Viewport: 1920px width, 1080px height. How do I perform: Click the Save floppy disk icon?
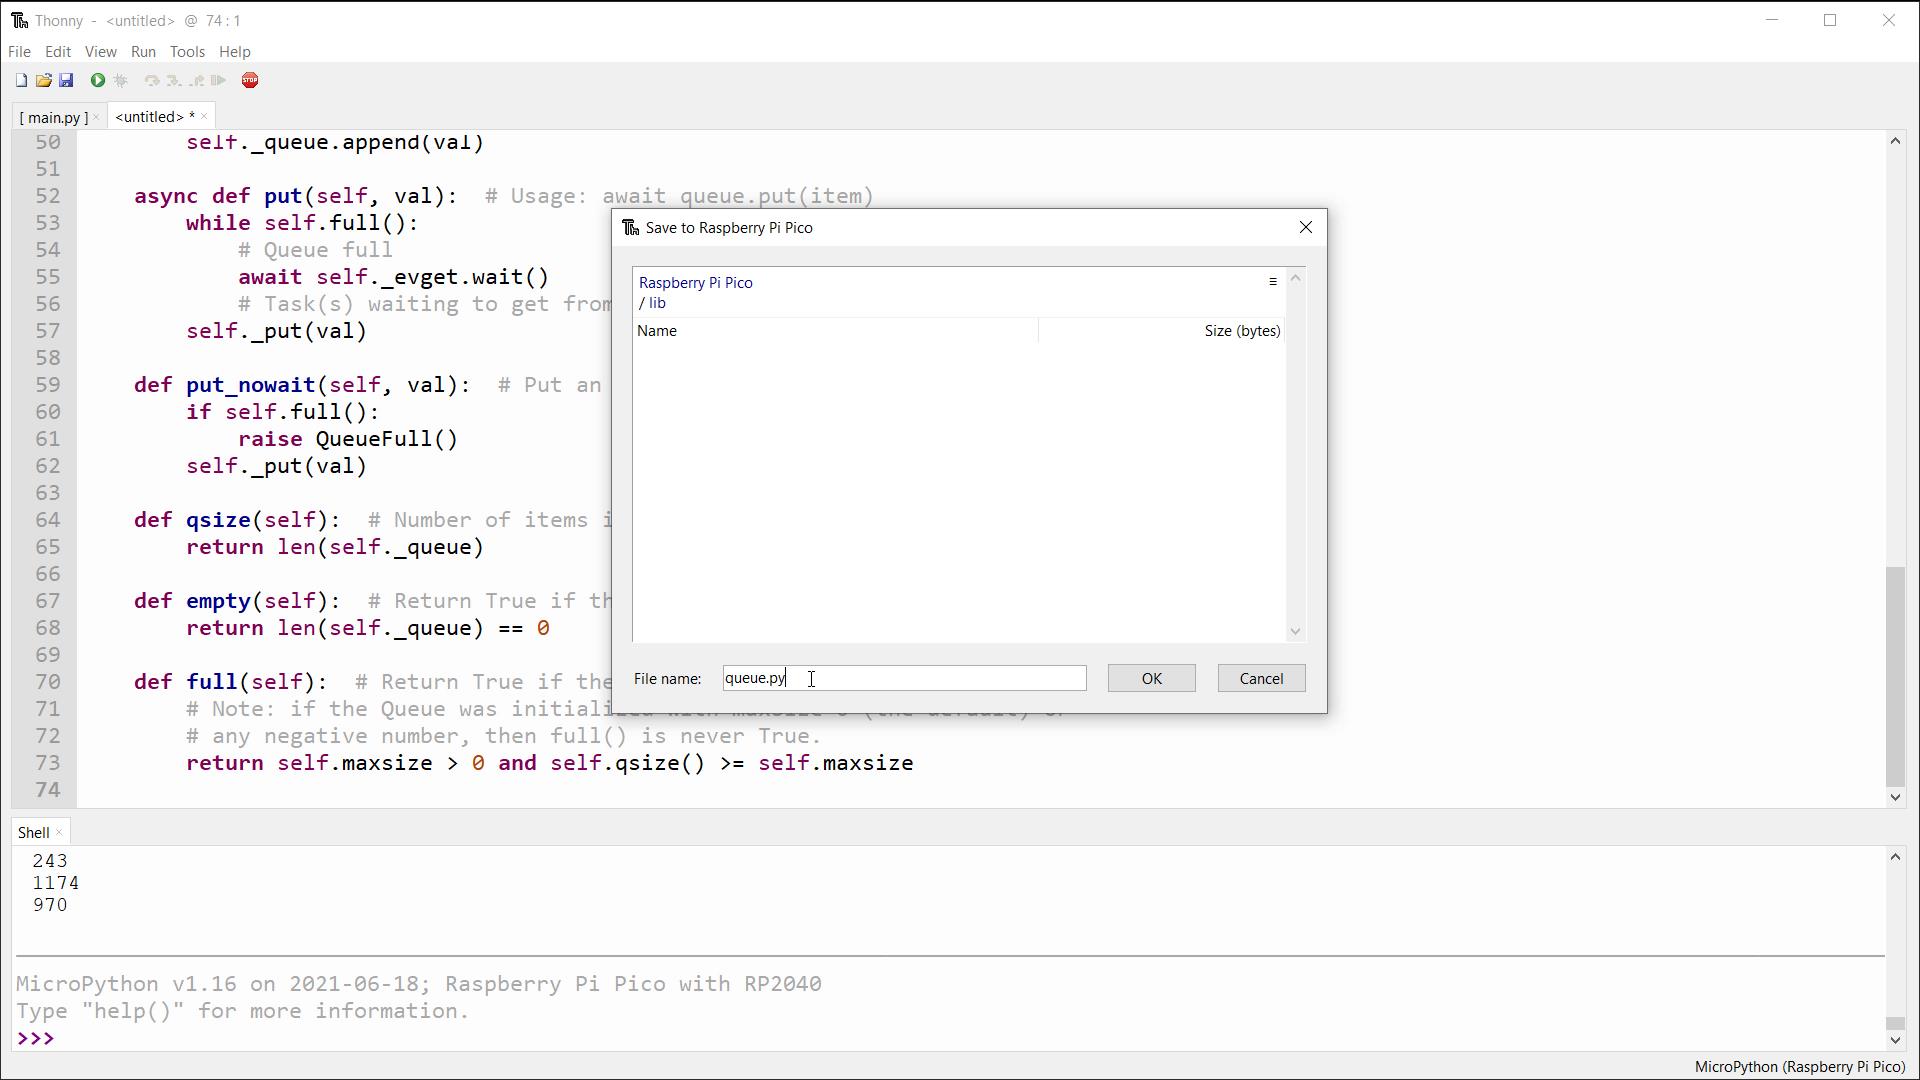pyautogui.click(x=66, y=81)
